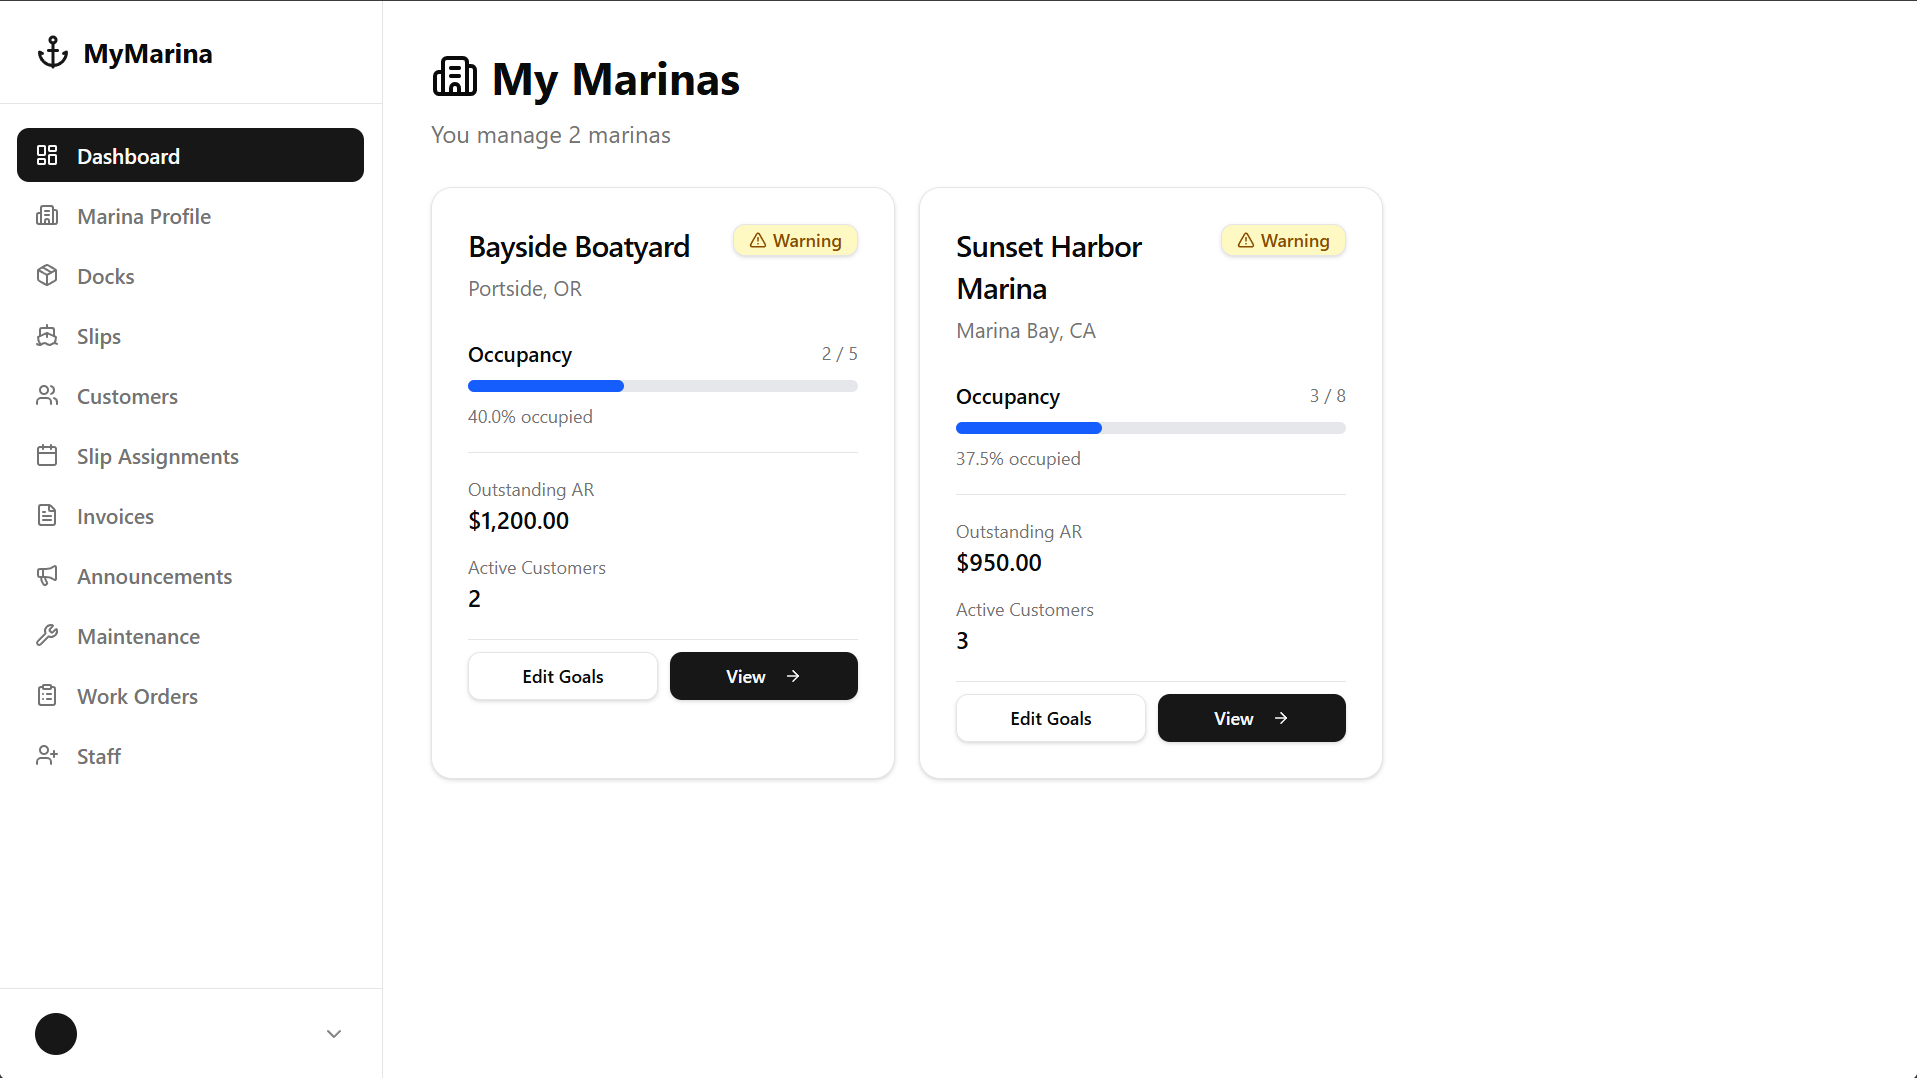Click the Customers people icon
The height and width of the screenshot is (1078, 1917).
(48, 396)
